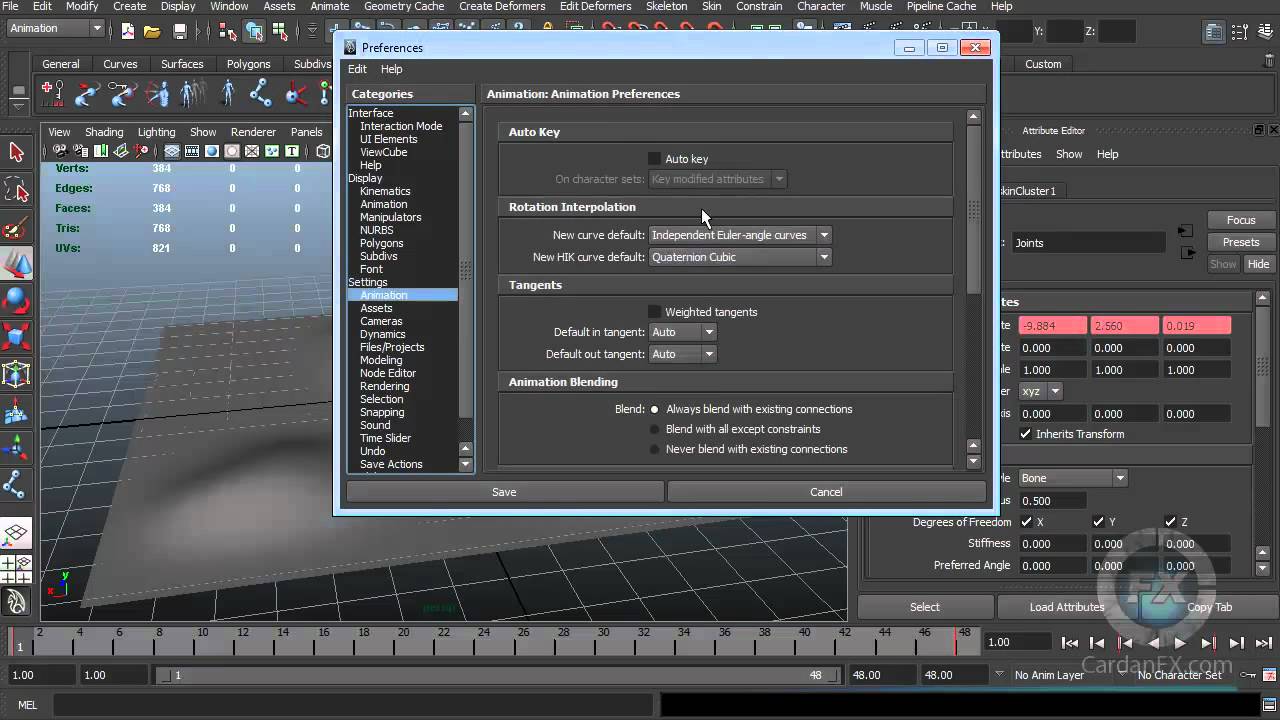Switch to the Curves shelf tab
The height and width of the screenshot is (720, 1280).
tap(120, 64)
